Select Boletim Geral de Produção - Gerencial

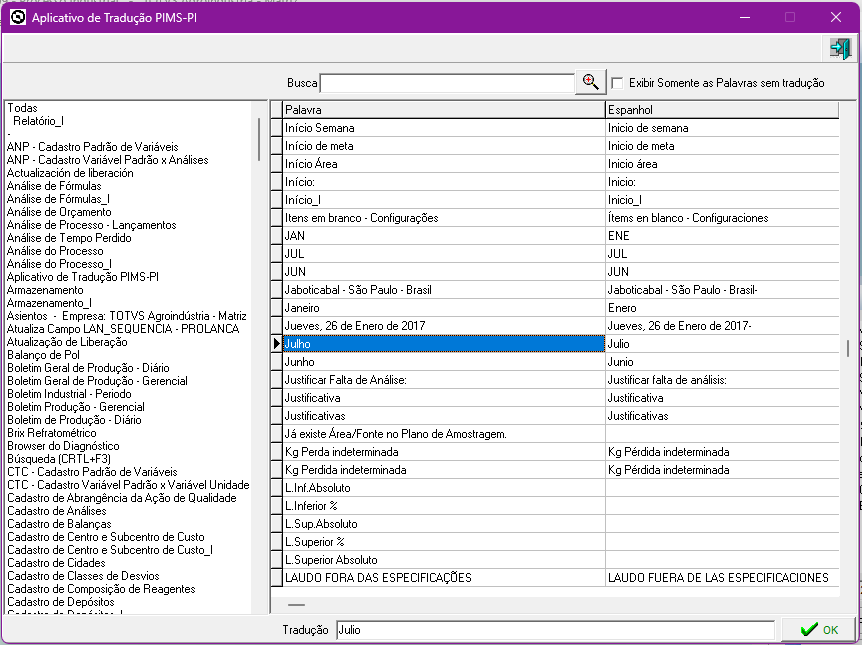pyautogui.click(x=97, y=381)
